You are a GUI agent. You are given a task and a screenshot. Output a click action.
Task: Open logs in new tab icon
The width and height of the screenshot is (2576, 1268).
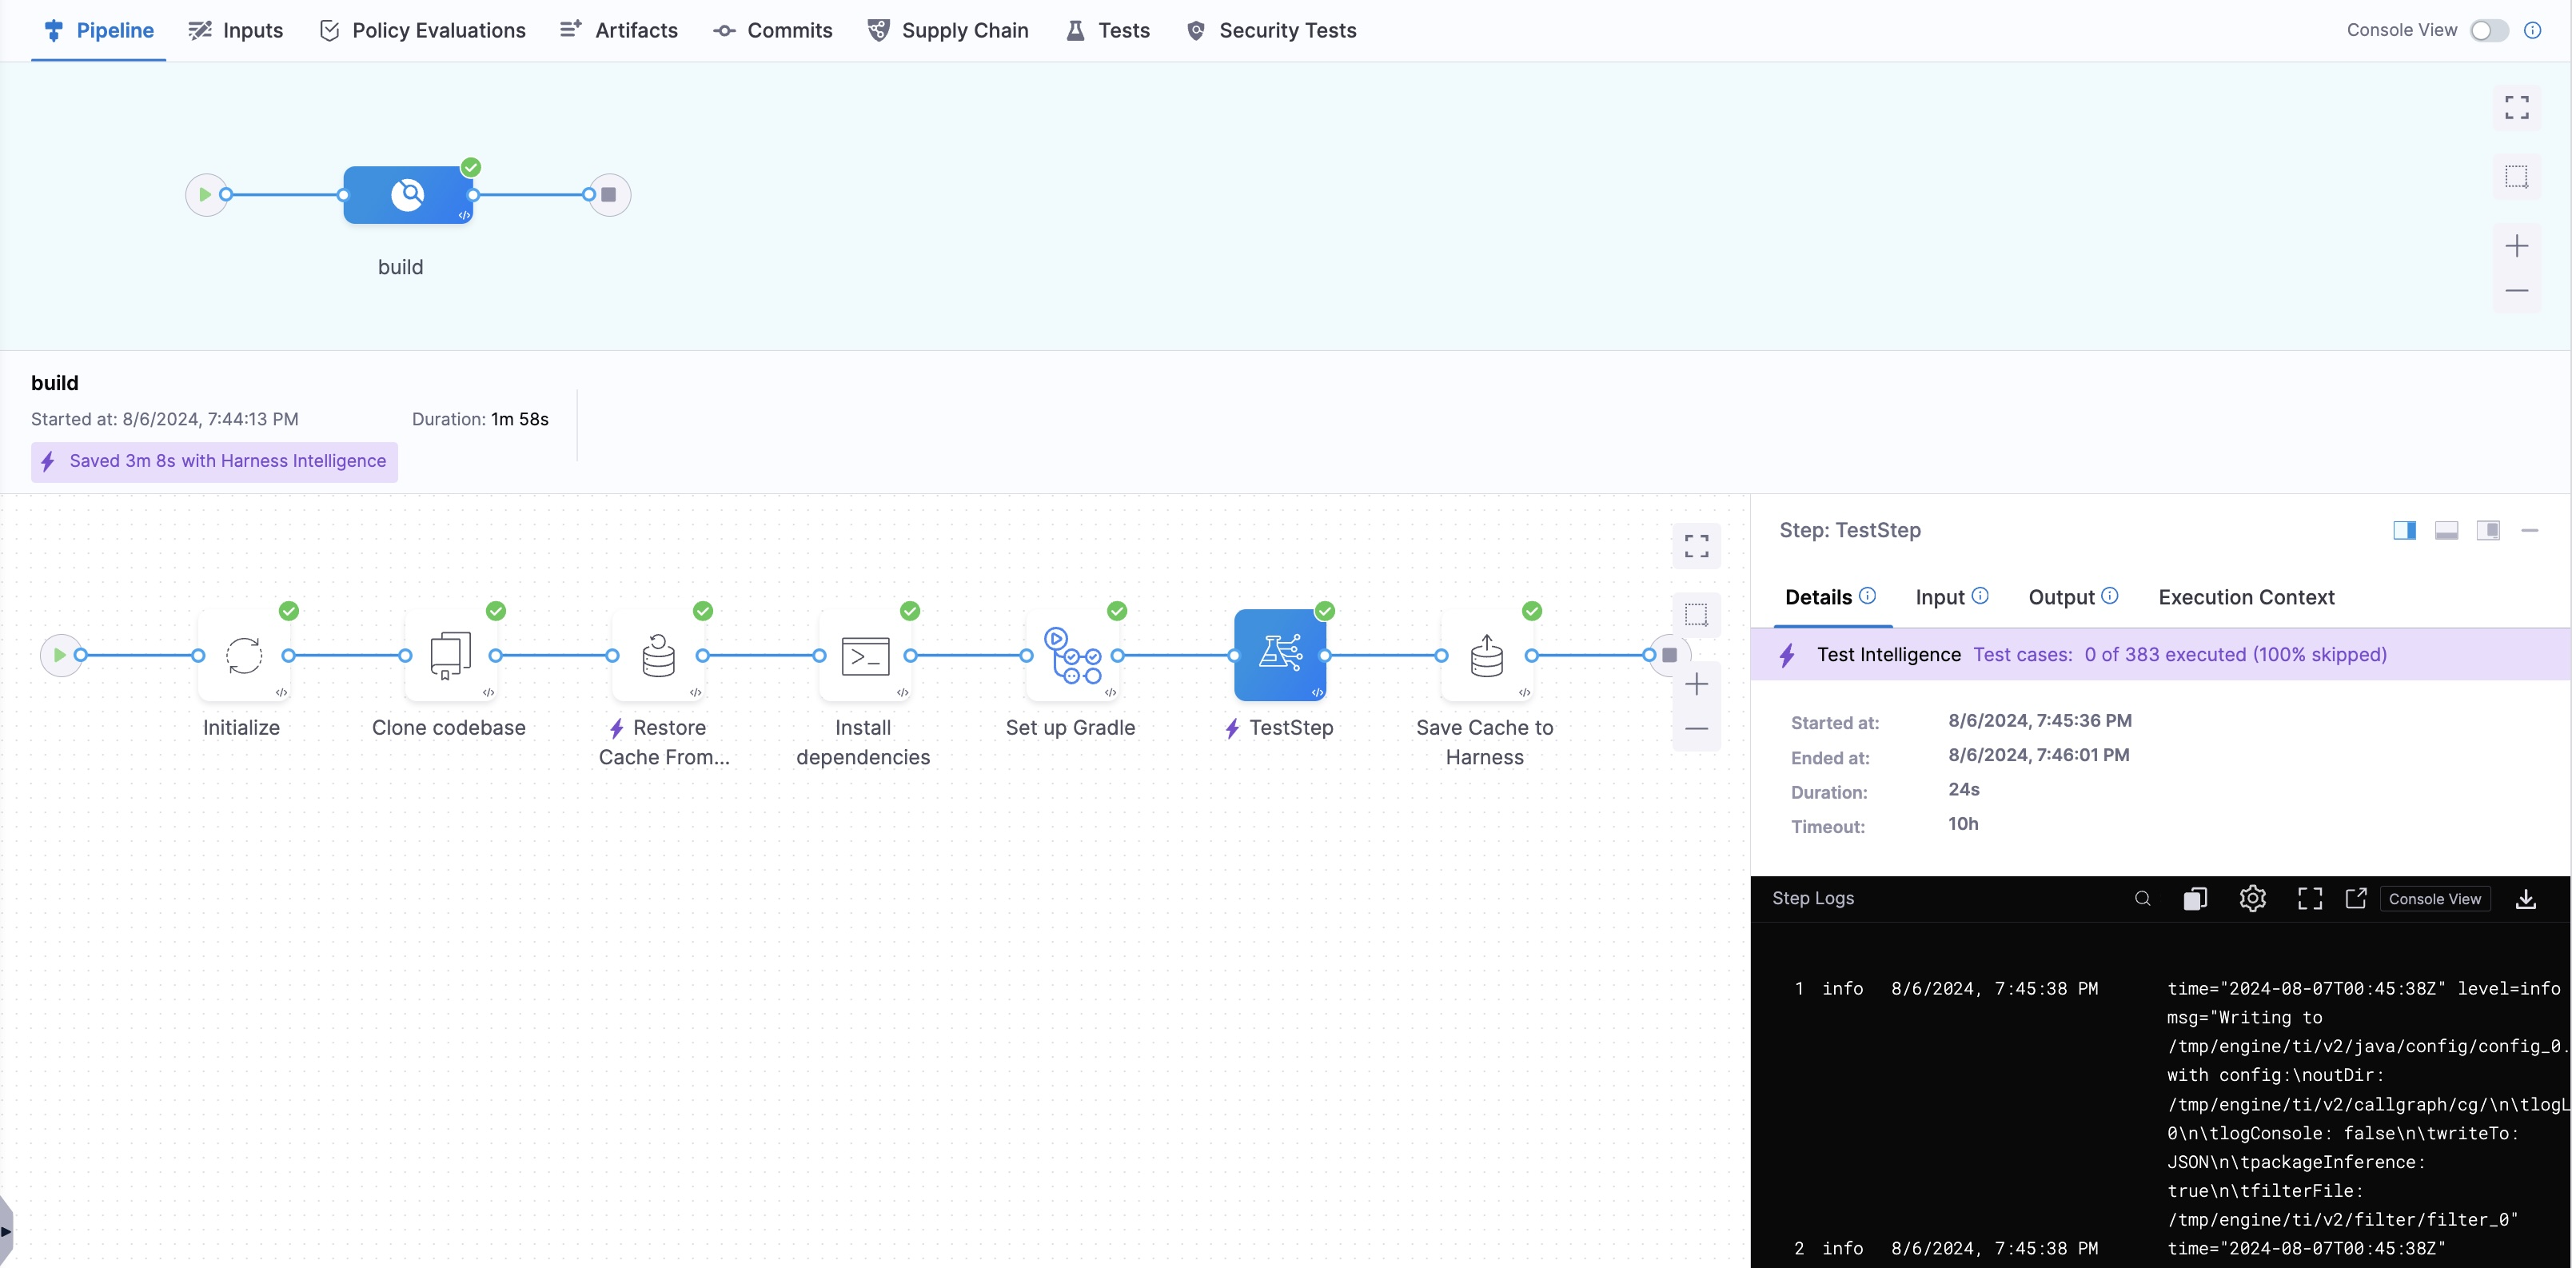tap(2356, 898)
